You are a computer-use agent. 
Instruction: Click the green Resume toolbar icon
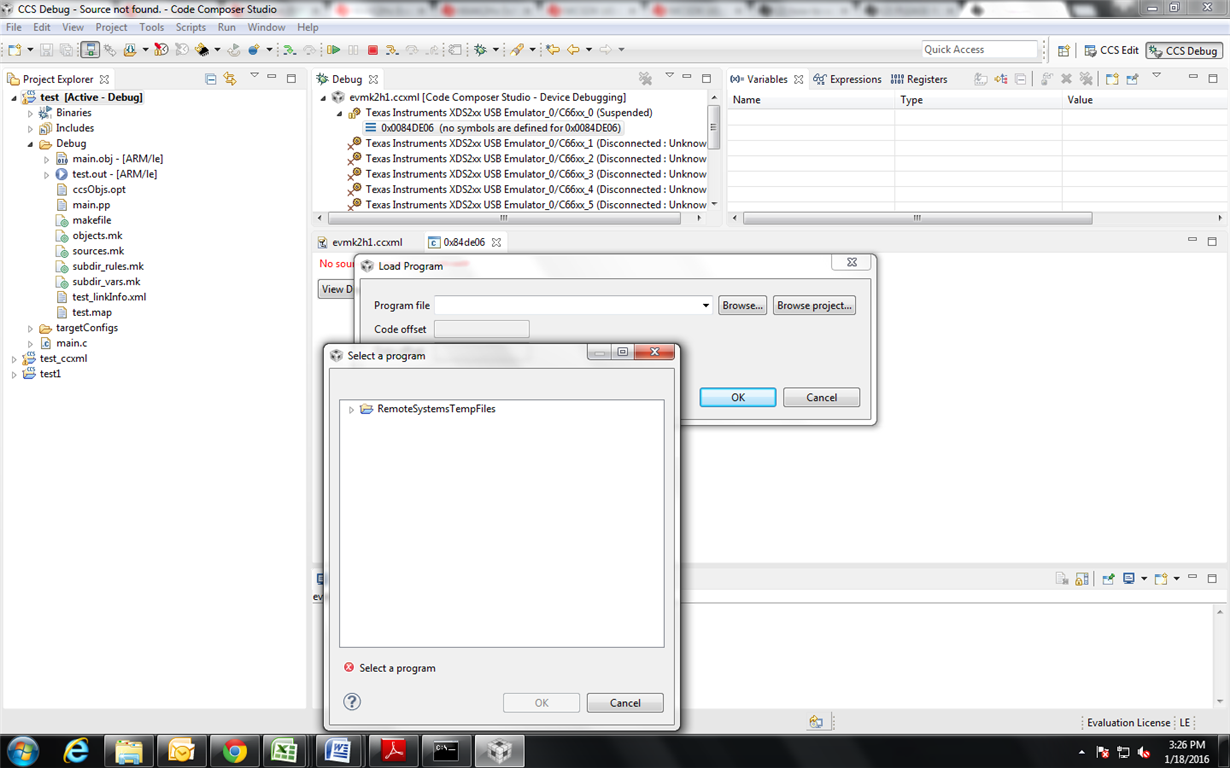click(x=334, y=49)
